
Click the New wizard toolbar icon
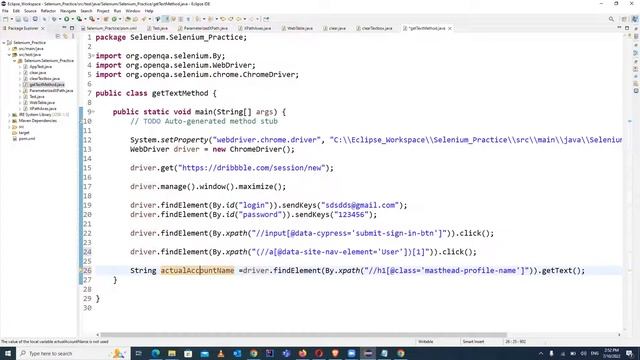click(6, 19)
